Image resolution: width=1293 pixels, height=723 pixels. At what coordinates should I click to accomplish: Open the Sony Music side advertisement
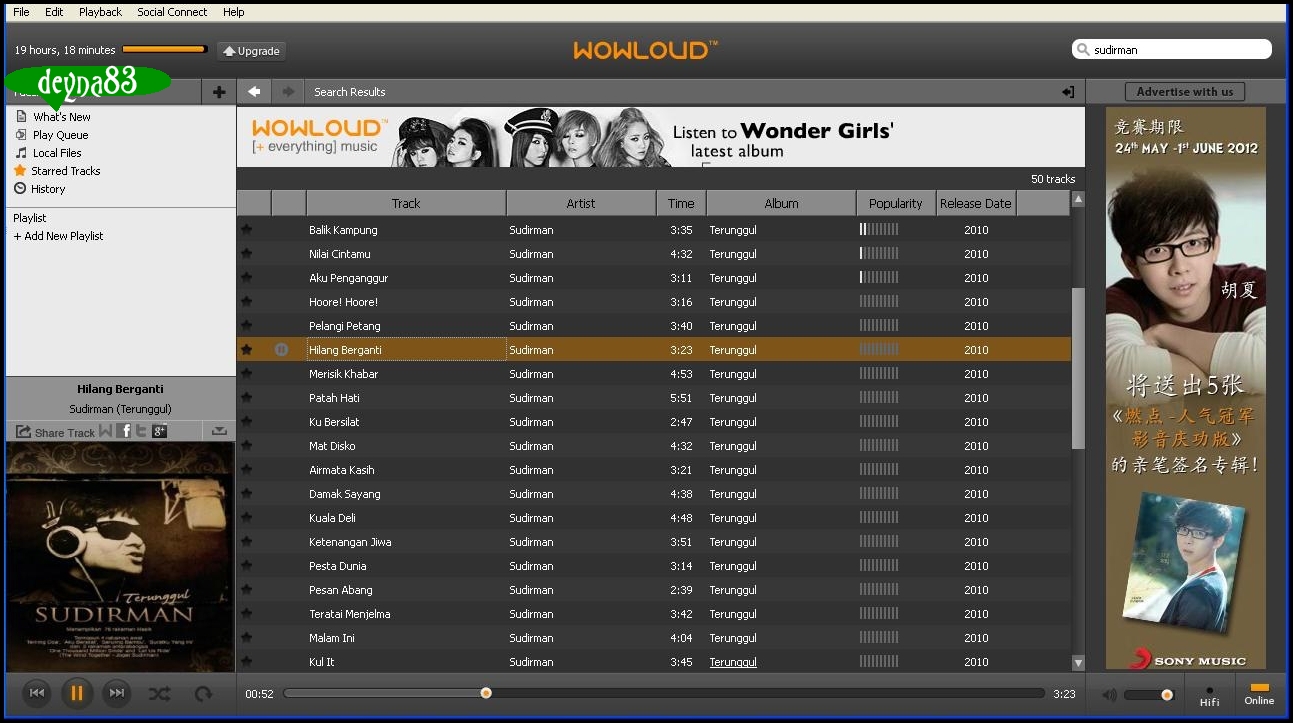point(1185,388)
